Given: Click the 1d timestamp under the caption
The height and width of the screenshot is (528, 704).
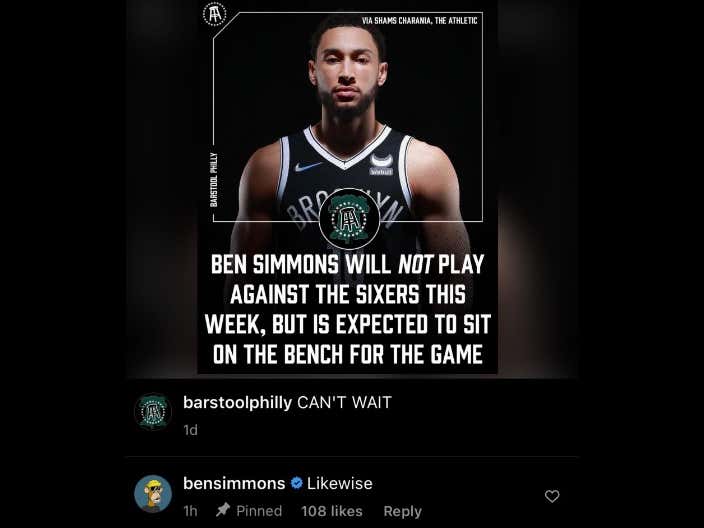Looking at the screenshot, I should [x=190, y=430].
